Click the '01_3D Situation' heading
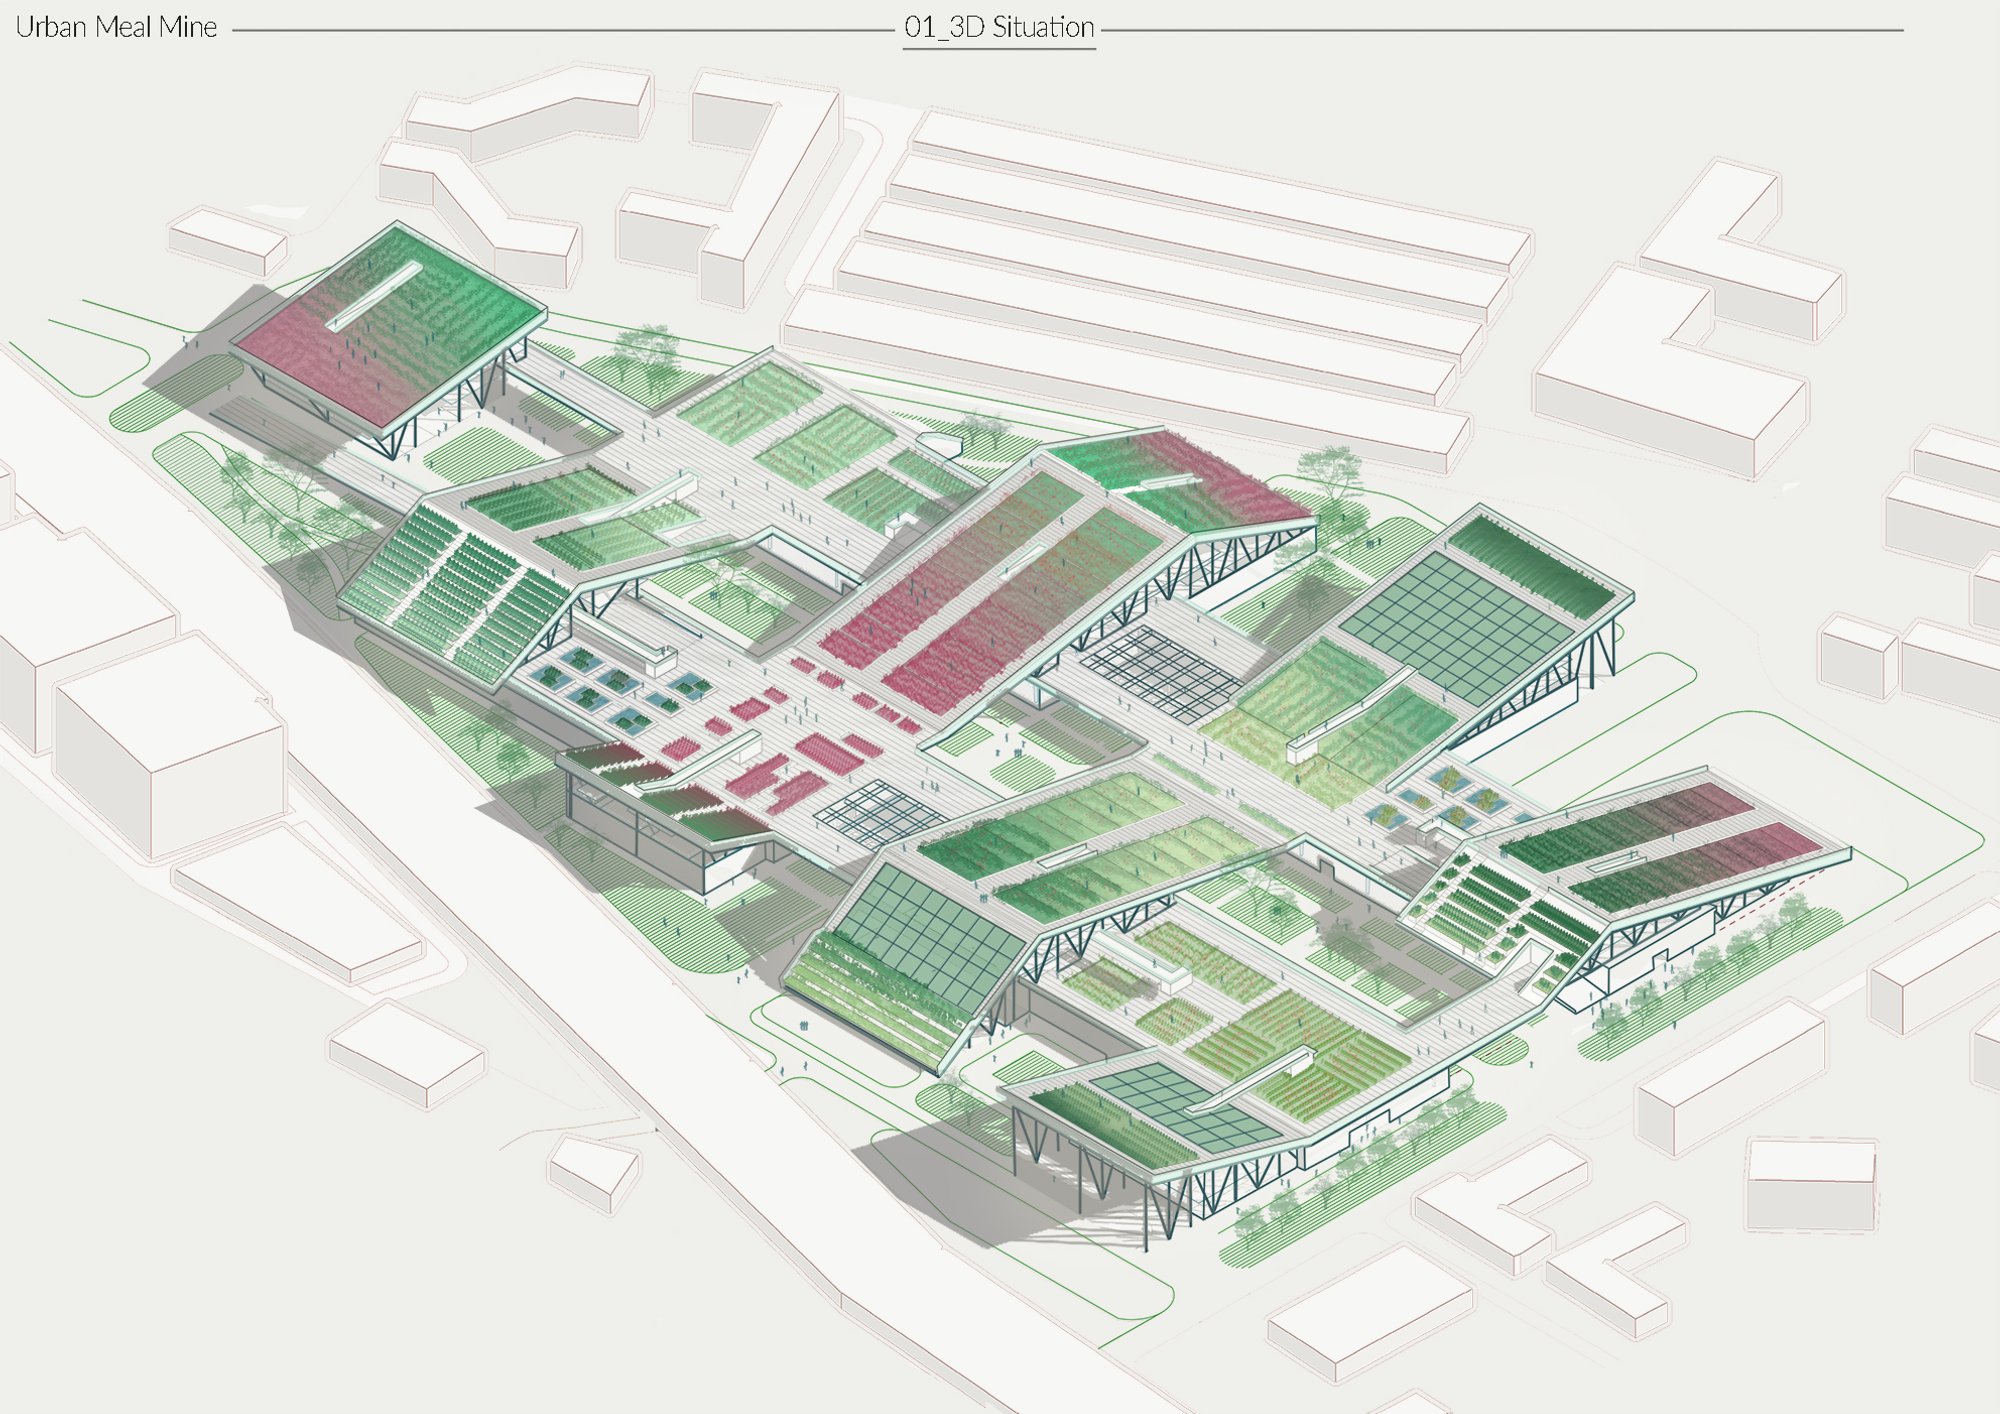Viewport: 2000px width, 1414px height. [x=999, y=27]
